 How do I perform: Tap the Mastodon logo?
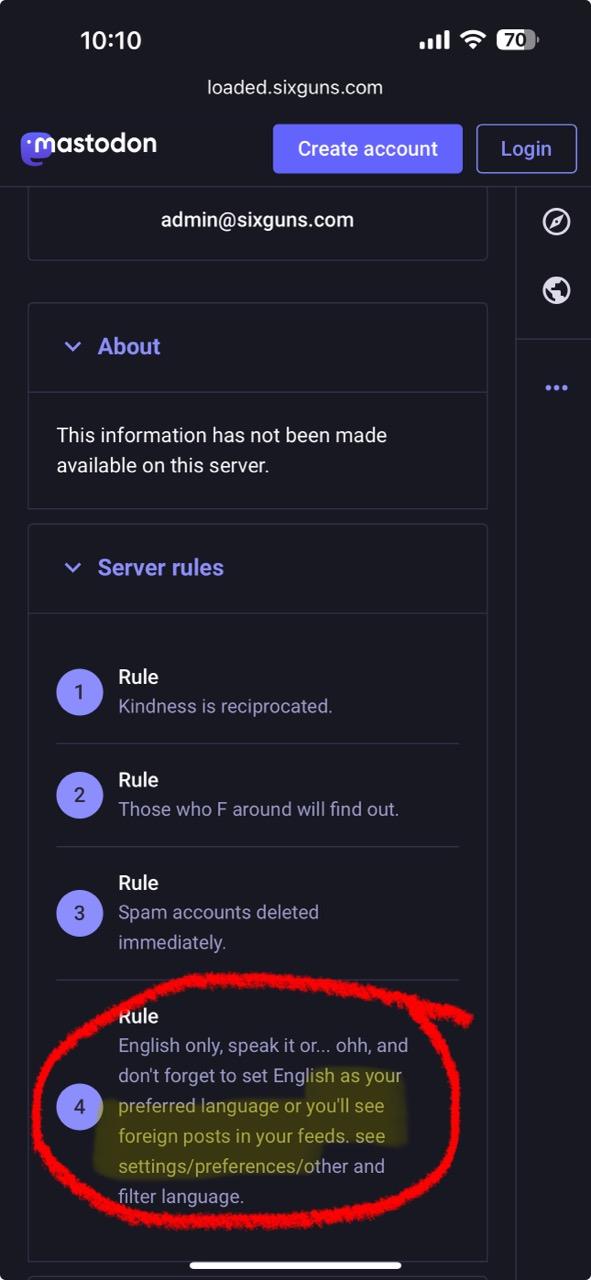coord(88,147)
